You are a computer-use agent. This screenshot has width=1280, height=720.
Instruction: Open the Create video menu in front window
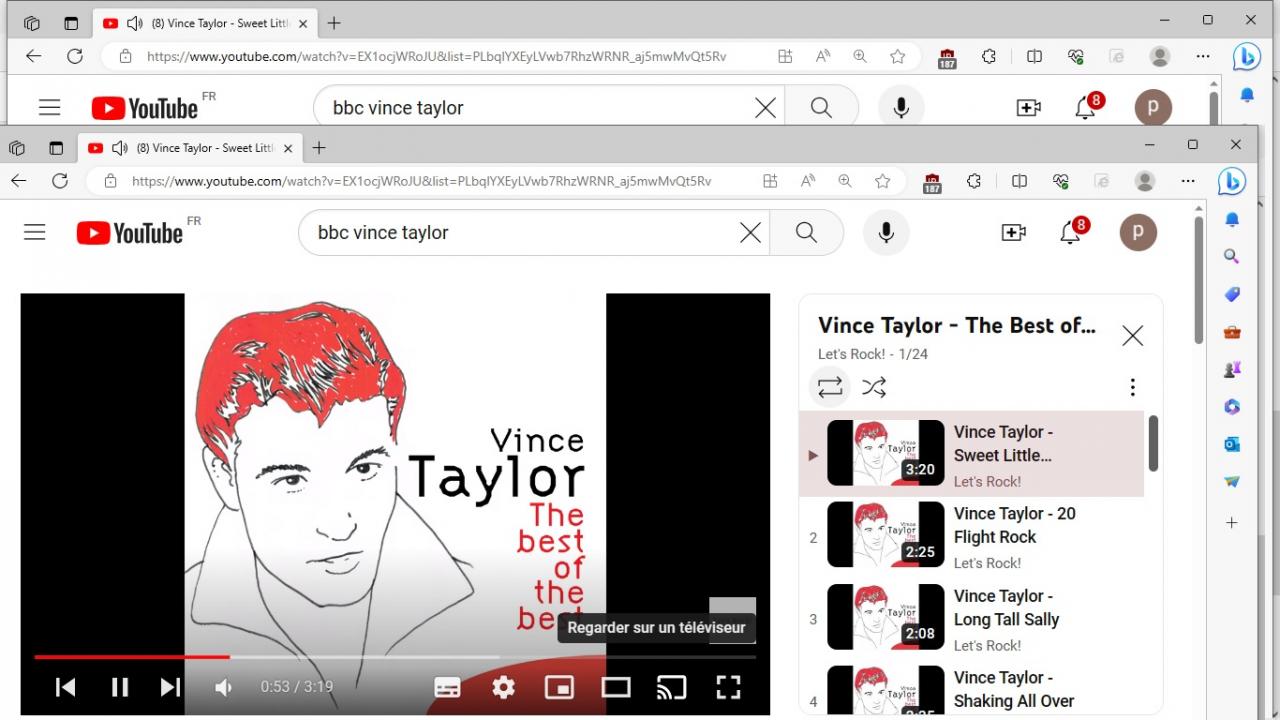pyautogui.click(x=1013, y=233)
